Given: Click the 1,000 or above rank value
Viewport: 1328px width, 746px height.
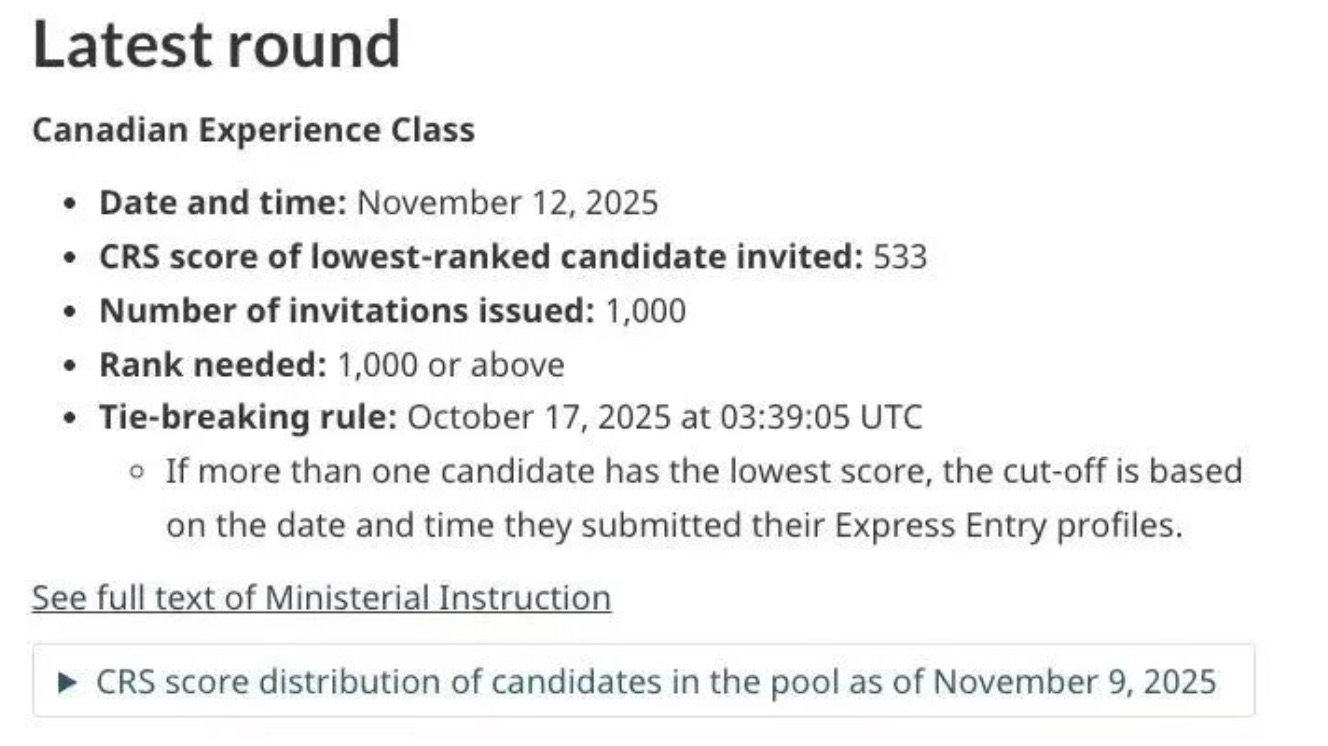Looking at the screenshot, I should pos(451,365).
